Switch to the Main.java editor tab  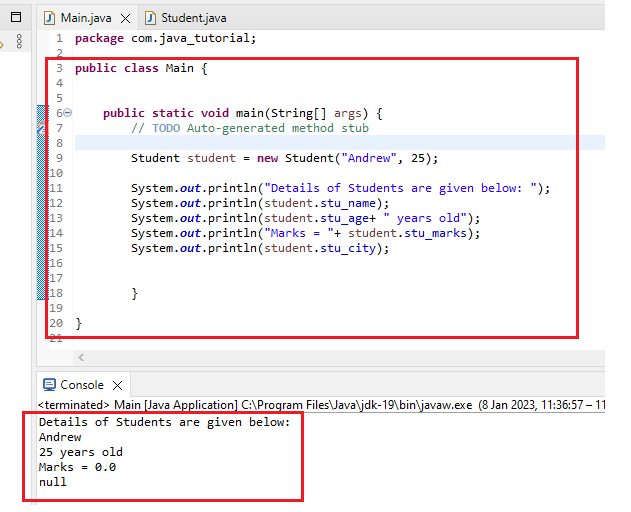pyautogui.click(x=86, y=18)
